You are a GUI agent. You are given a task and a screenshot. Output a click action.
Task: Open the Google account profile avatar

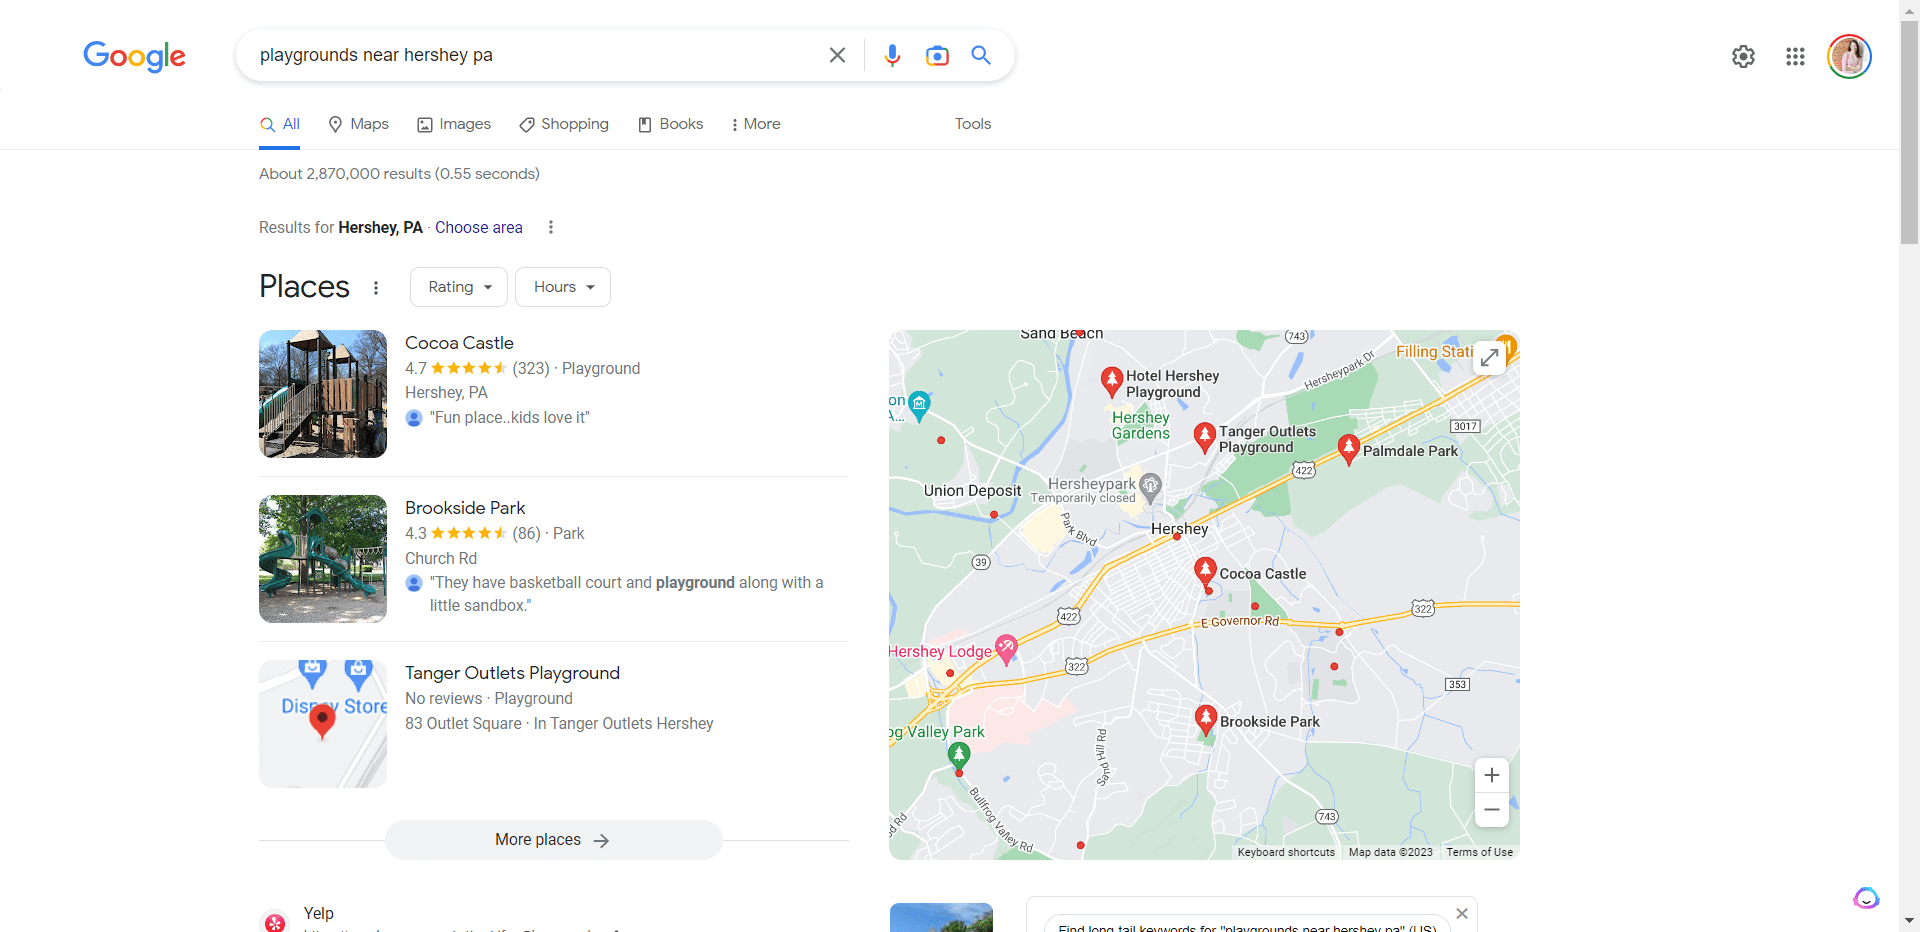(x=1849, y=56)
